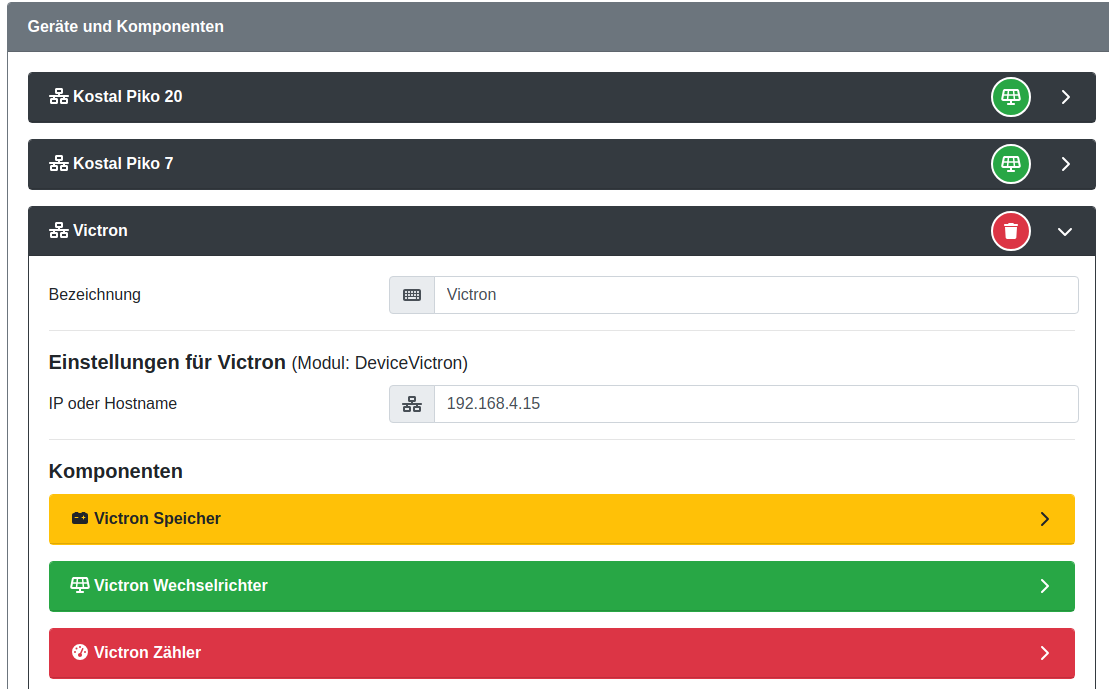
Task: Delete the Victron device with trash icon
Action: point(1011,231)
